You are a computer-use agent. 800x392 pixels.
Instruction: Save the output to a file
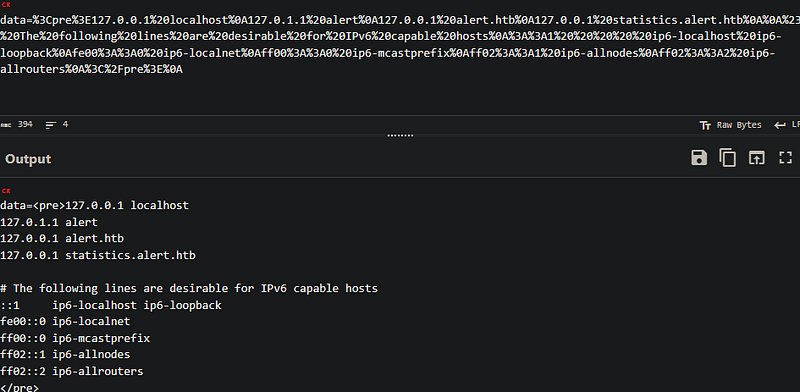699,158
